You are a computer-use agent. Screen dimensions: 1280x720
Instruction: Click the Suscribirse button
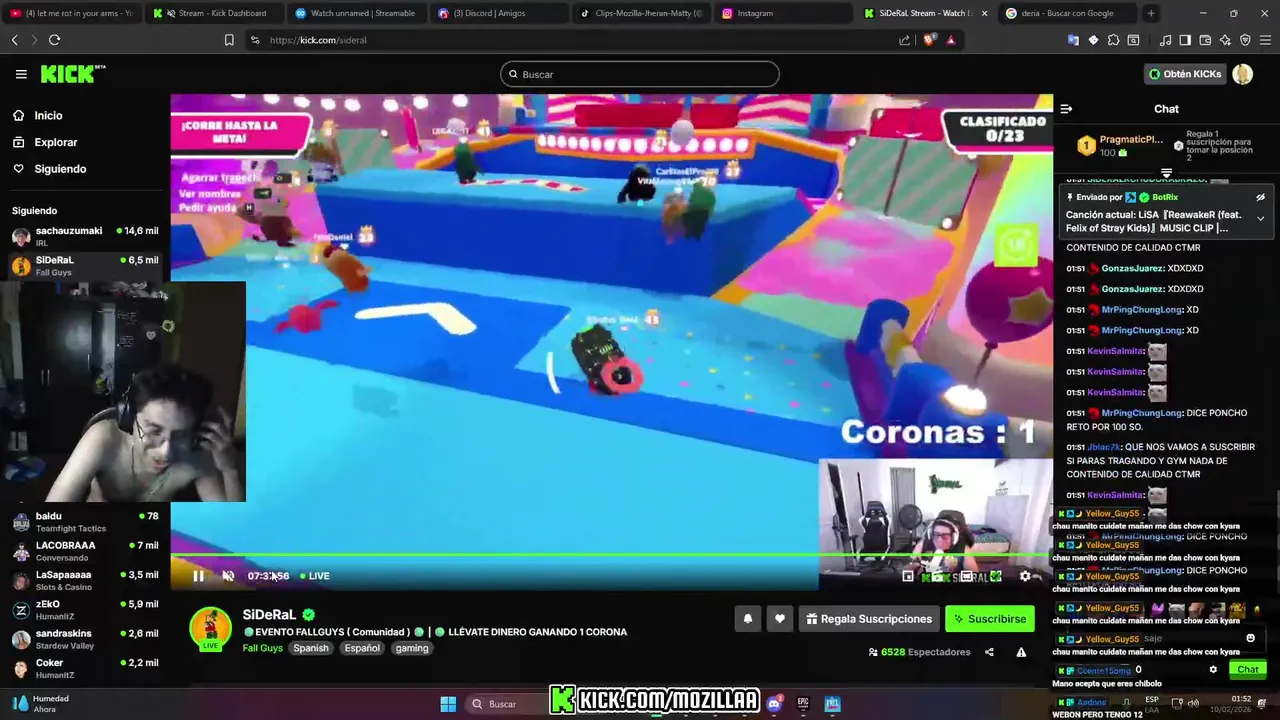coord(990,619)
